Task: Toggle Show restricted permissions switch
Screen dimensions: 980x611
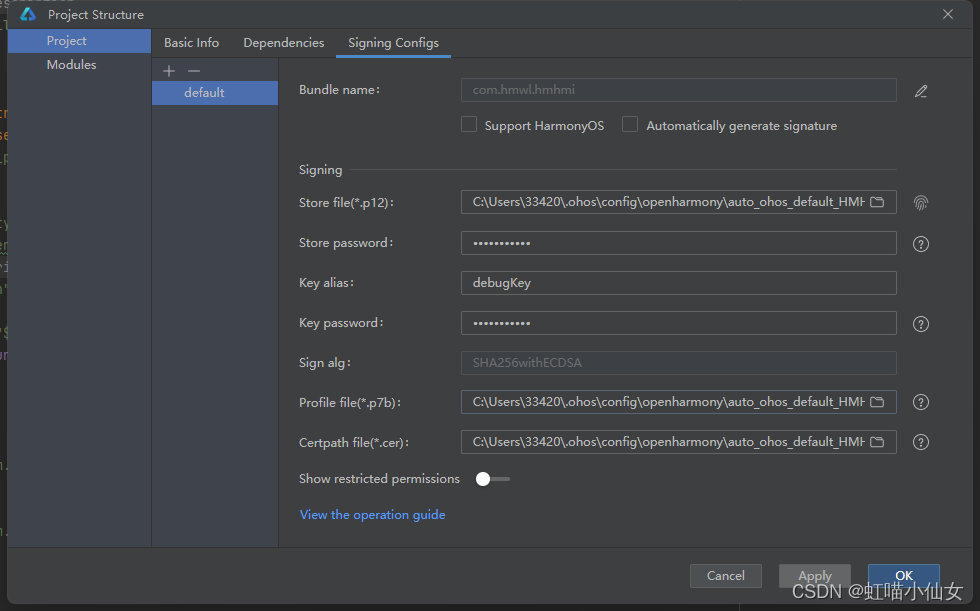Action: click(x=491, y=479)
